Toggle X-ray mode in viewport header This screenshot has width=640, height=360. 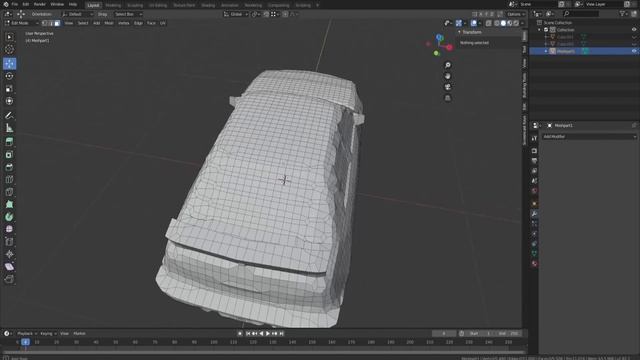point(489,23)
